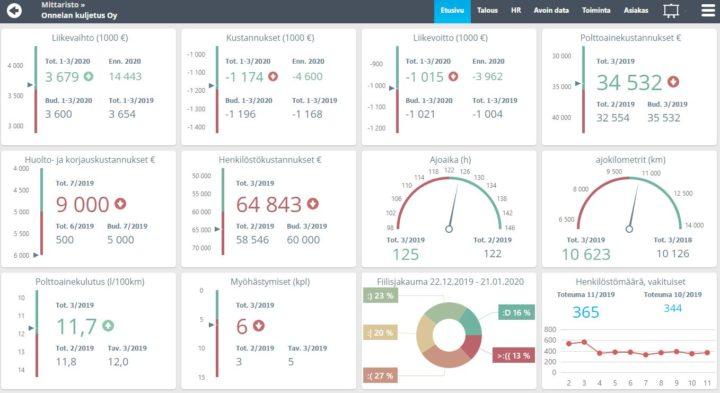Click the Ajoaika (h) gauge title
This screenshot has width=720, height=393.
click(450, 160)
